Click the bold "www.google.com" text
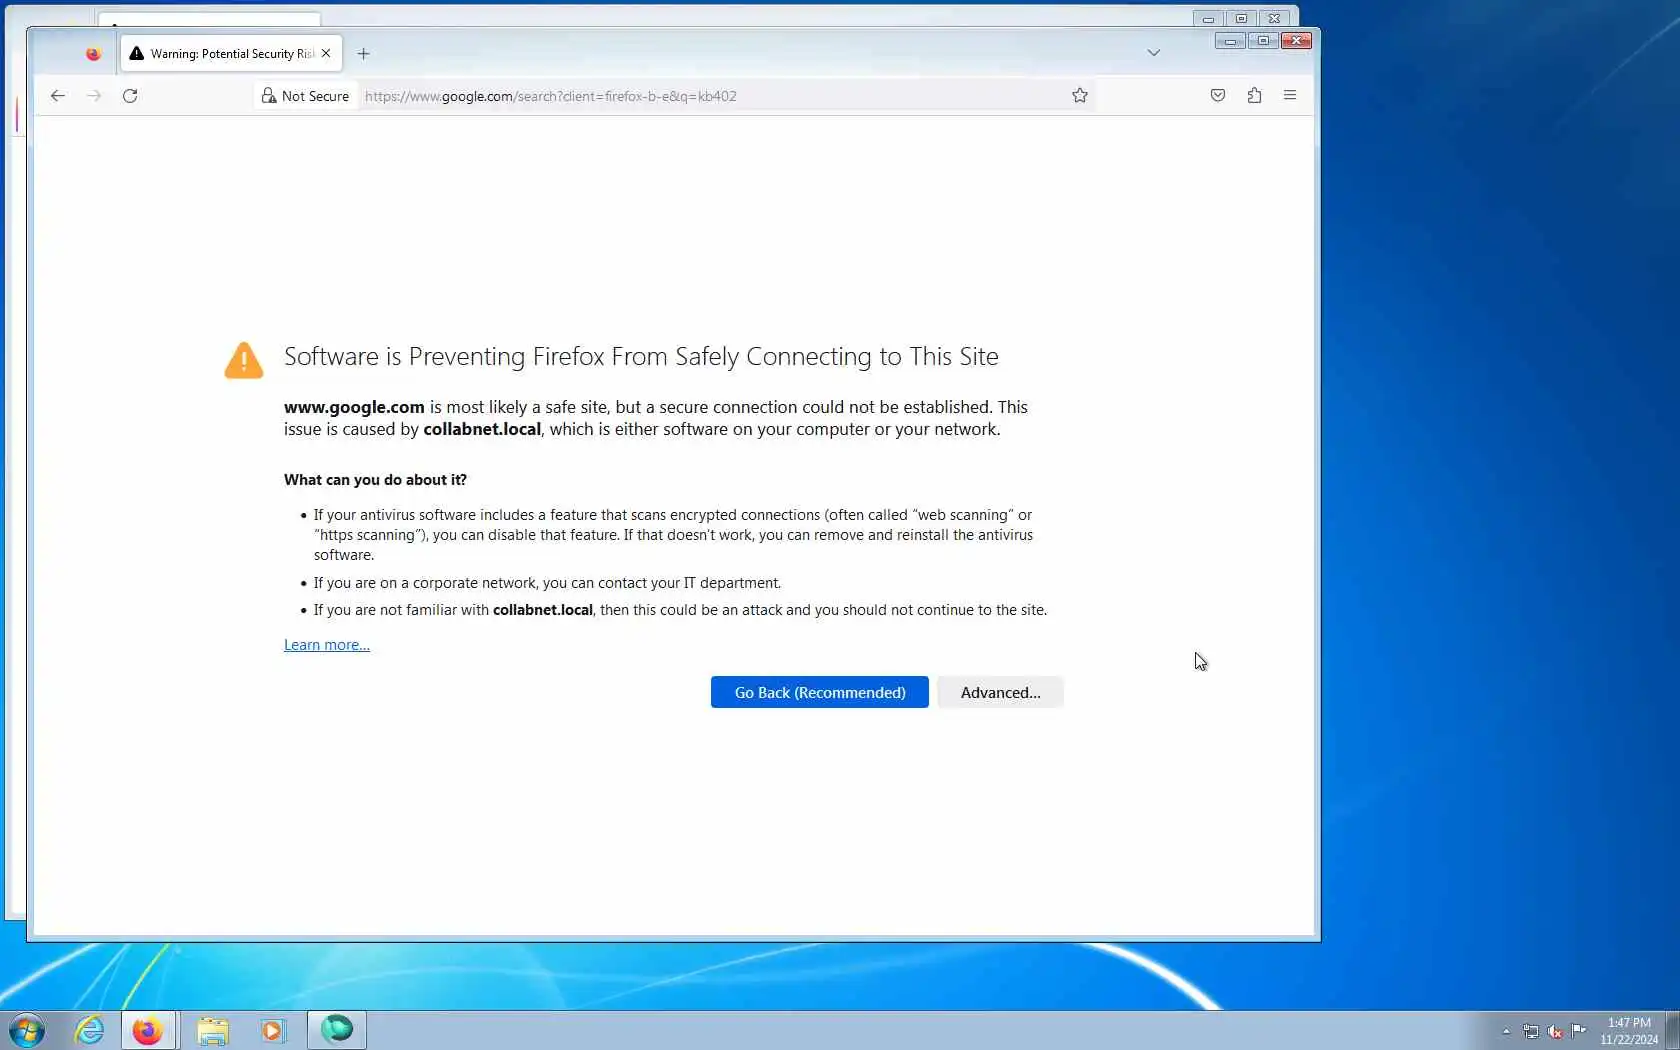The width and height of the screenshot is (1680, 1050). pos(354,407)
